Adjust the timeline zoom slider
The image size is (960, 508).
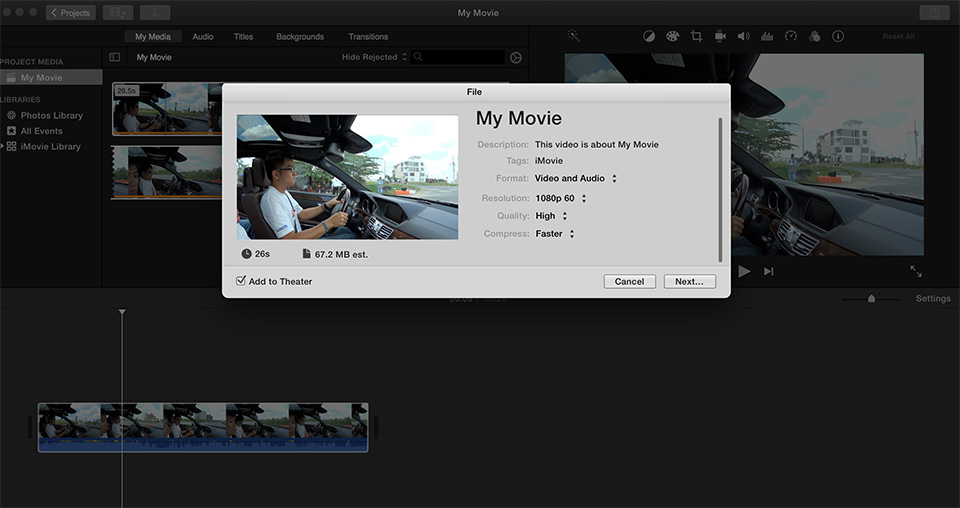(x=871, y=298)
